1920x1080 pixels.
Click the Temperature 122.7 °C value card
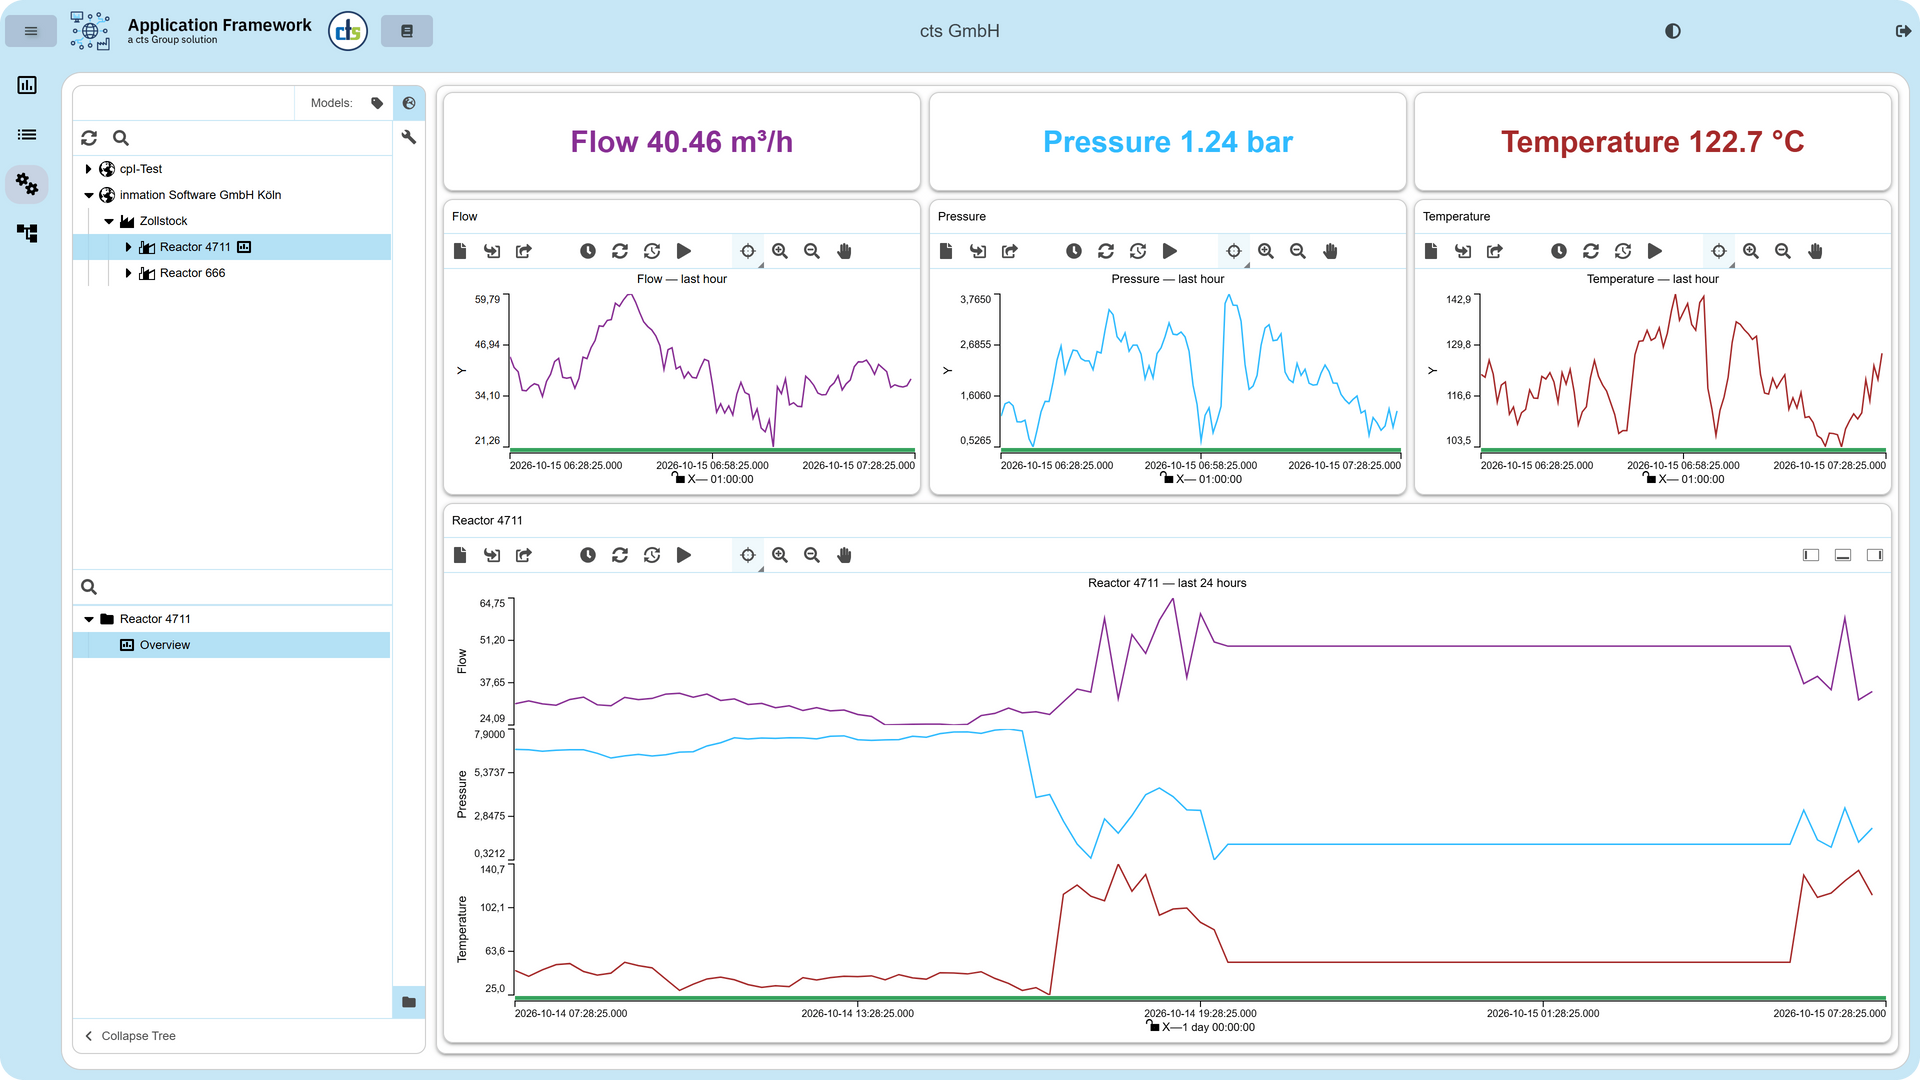(1653, 142)
